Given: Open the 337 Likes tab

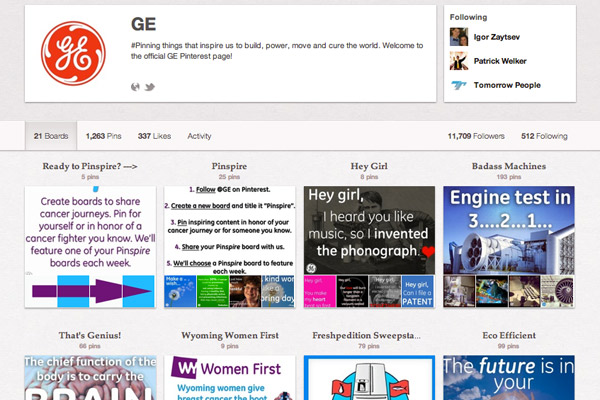Looking at the screenshot, I should pos(154,136).
